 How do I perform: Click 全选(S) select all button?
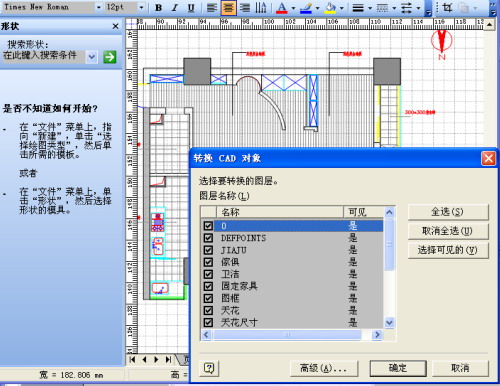tap(448, 212)
